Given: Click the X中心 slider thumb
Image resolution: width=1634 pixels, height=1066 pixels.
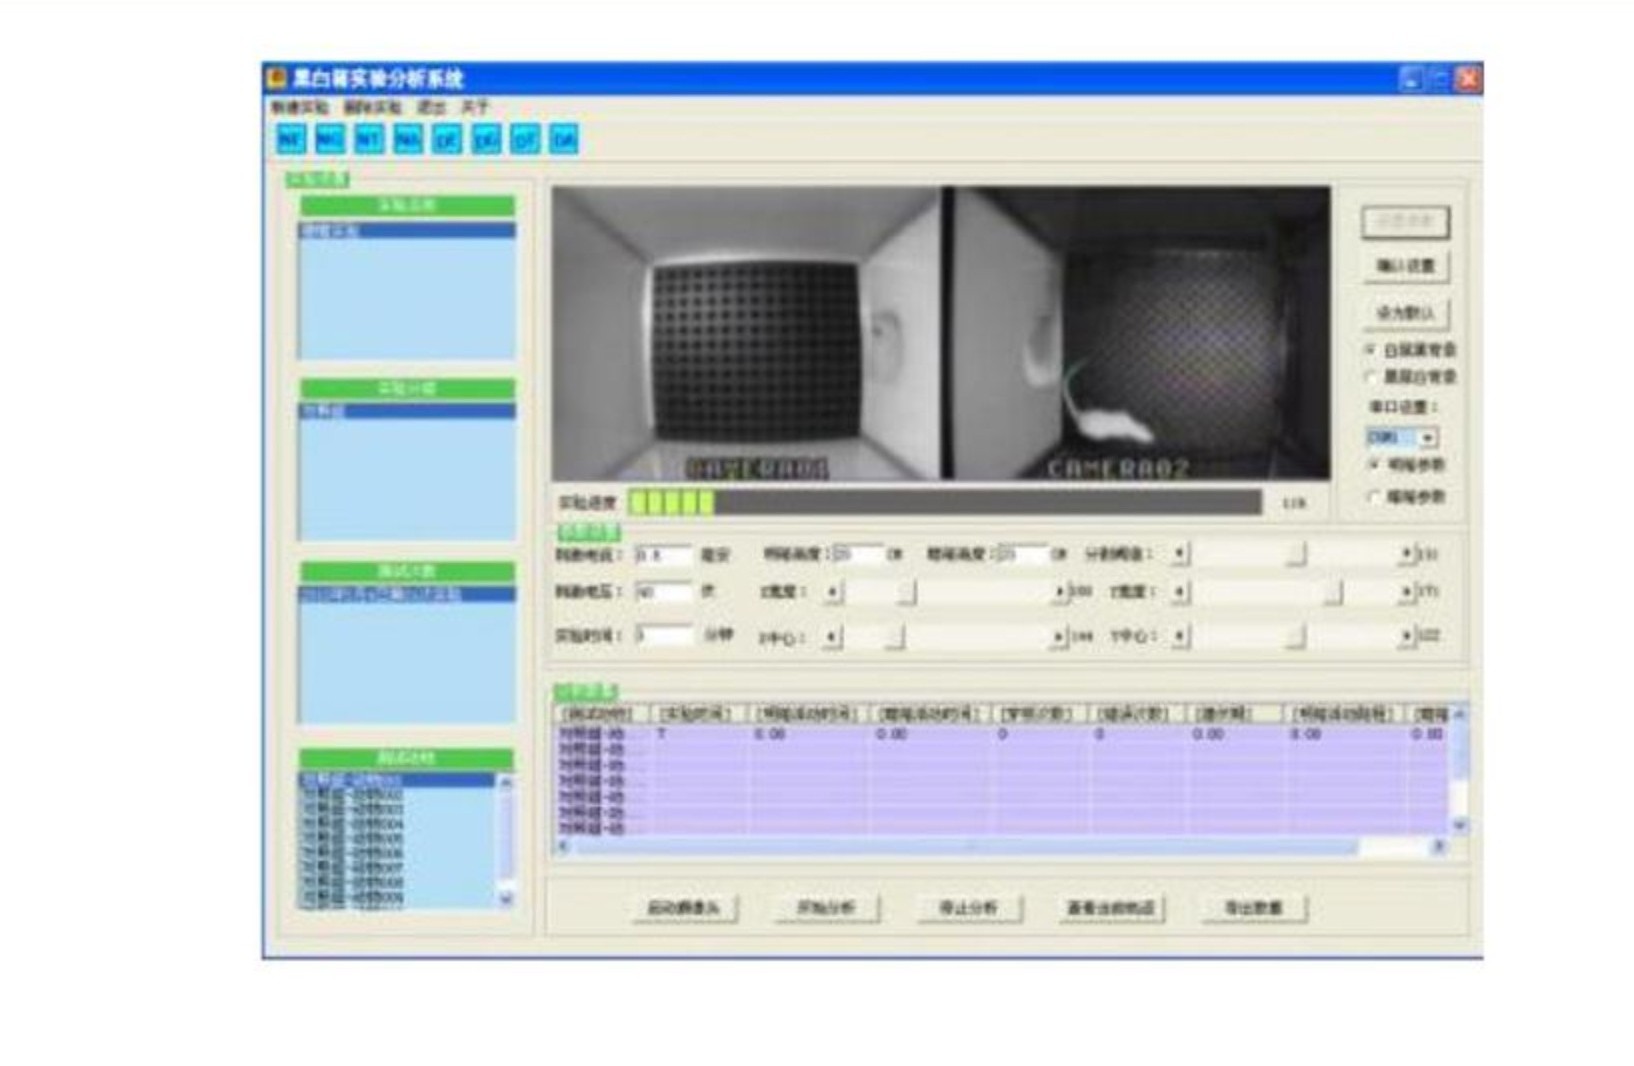Looking at the screenshot, I should pos(895,637).
